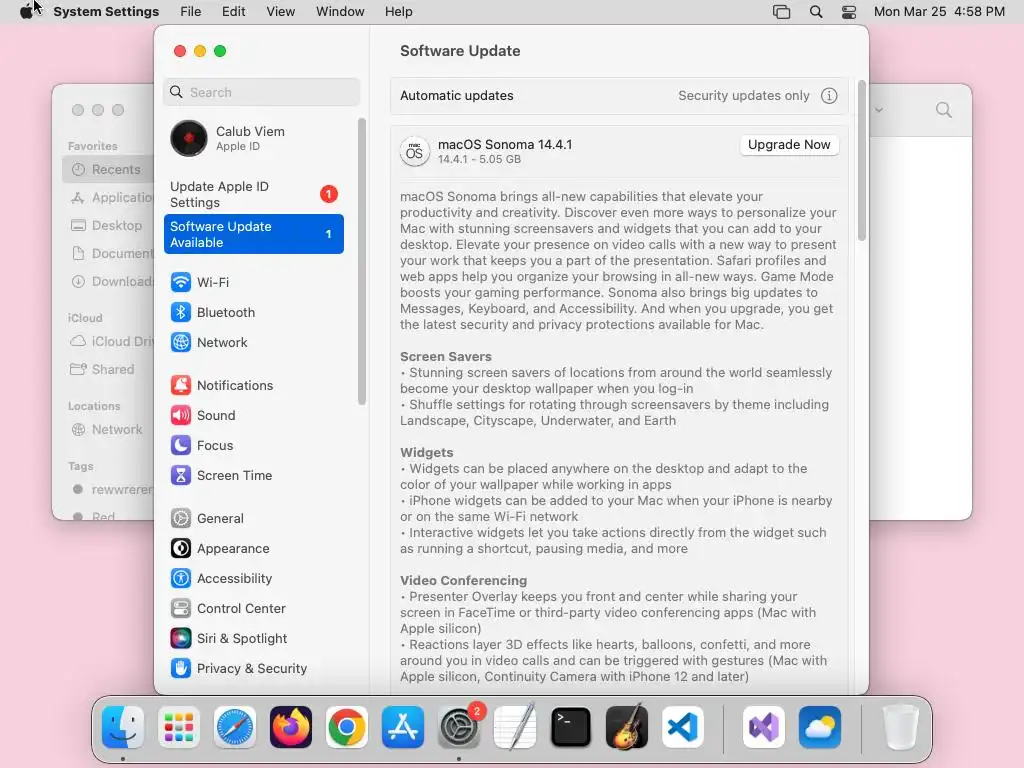Open Appearance settings icon
This screenshot has width=1024, height=768.
pos(181,549)
